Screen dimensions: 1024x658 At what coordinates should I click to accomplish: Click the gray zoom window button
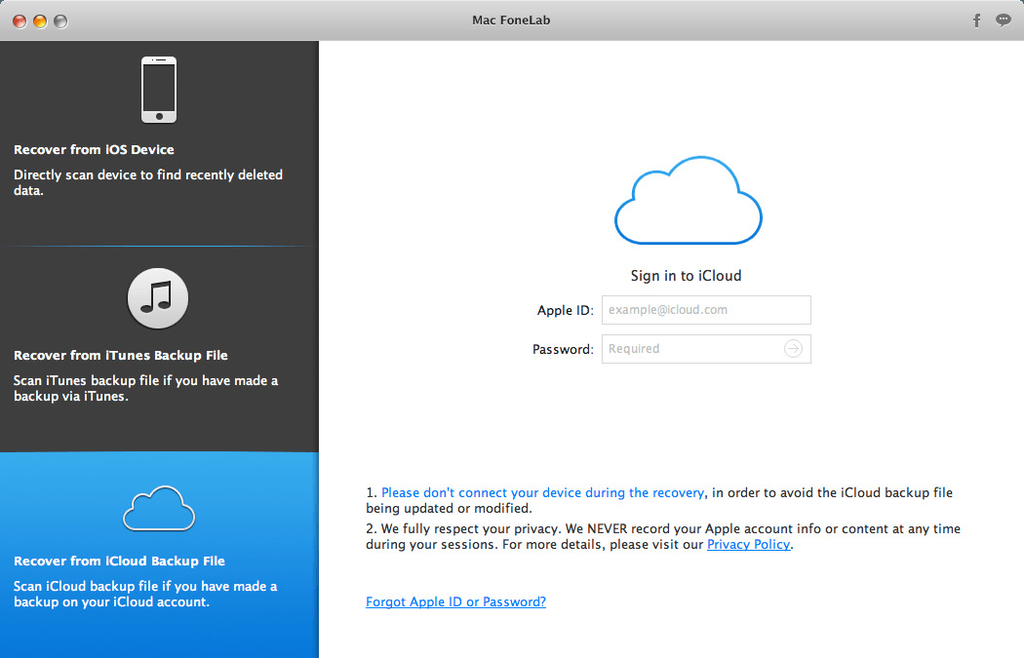click(60, 21)
